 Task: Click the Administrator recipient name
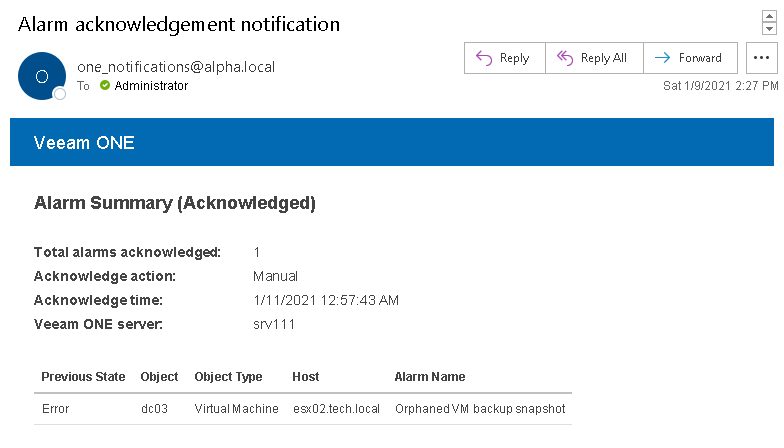(x=151, y=86)
